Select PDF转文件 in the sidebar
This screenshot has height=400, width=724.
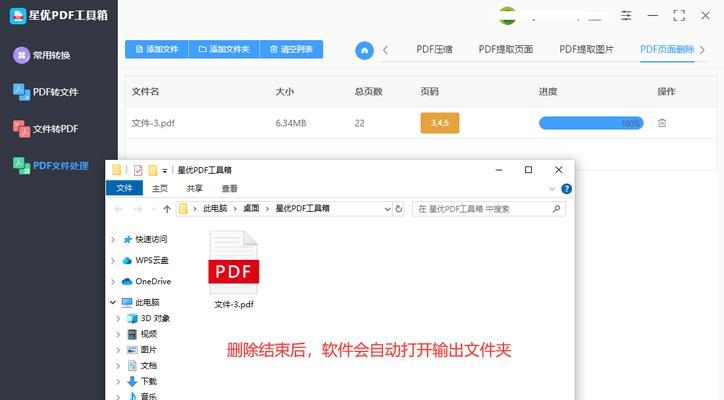45,92
